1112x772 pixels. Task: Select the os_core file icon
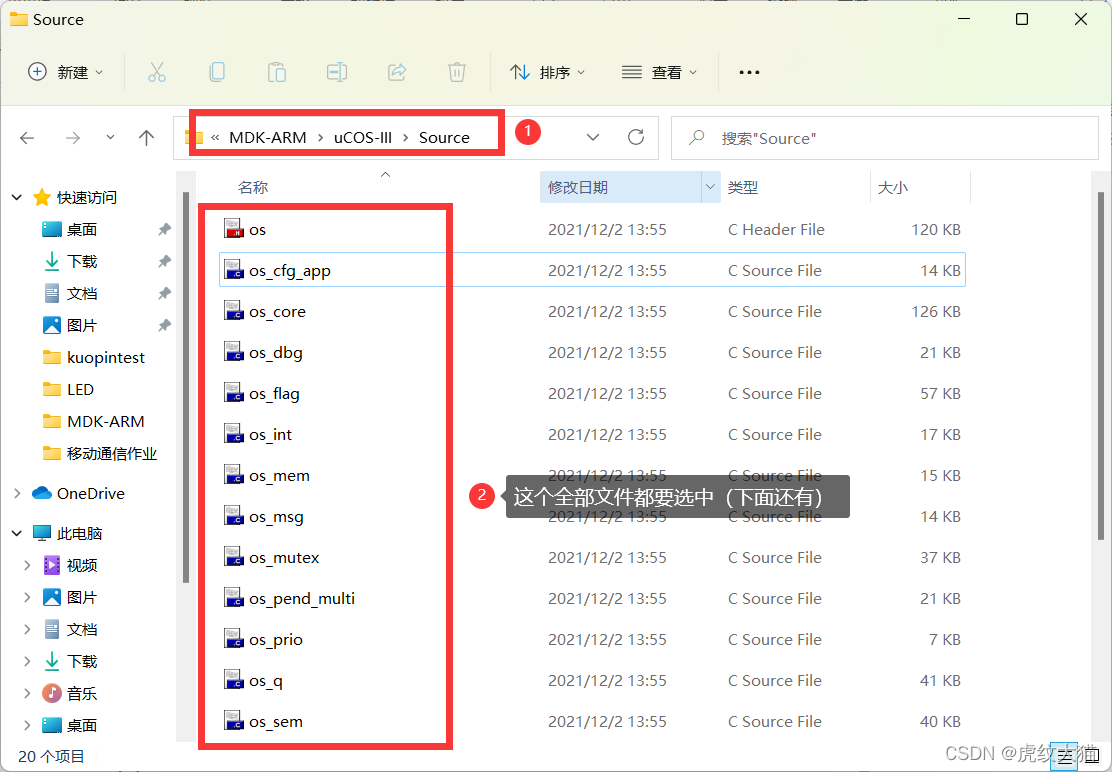click(234, 311)
